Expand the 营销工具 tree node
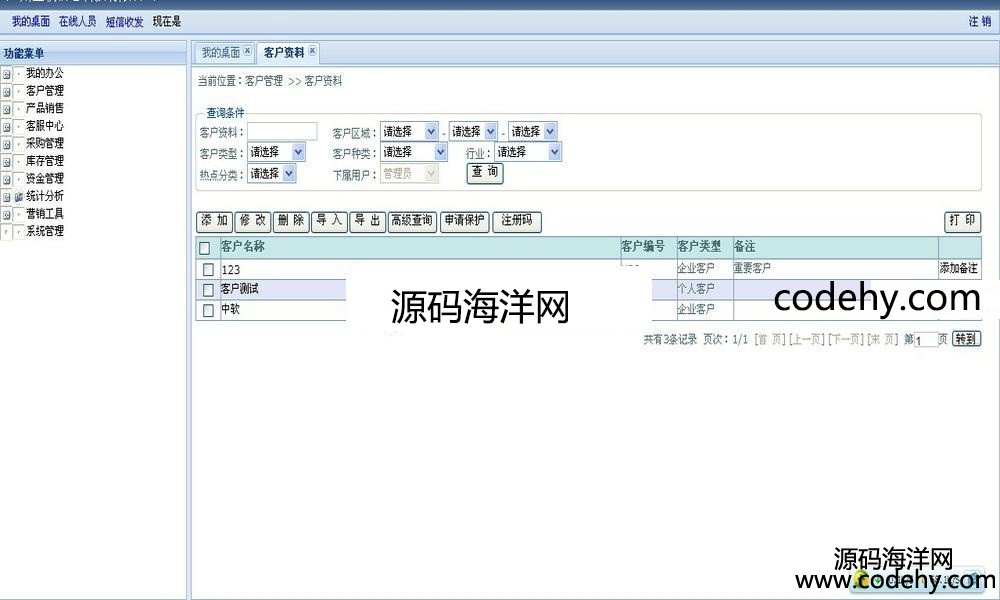Image resolution: width=1000 pixels, height=600 pixels. tap(6, 214)
